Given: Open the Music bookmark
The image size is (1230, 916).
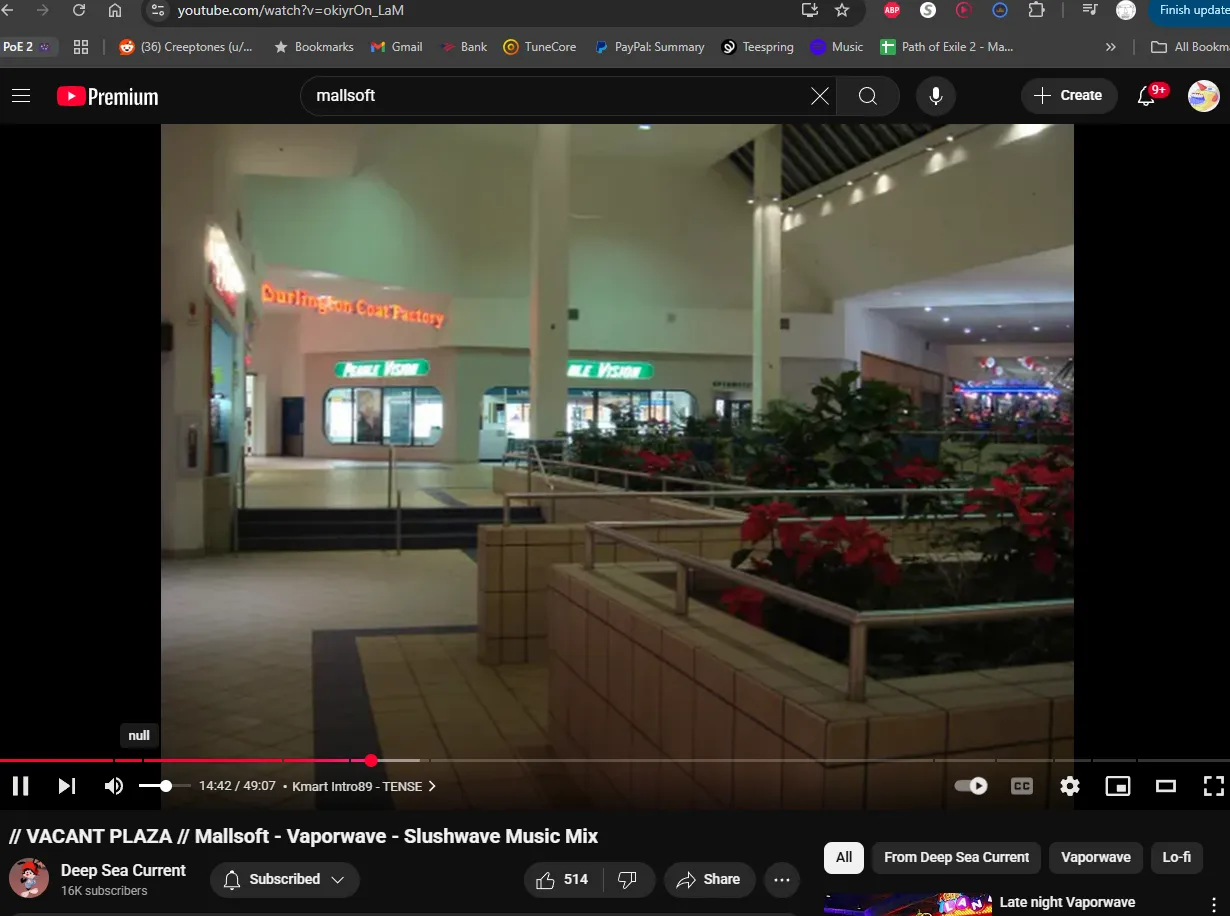Looking at the screenshot, I should 837,47.
